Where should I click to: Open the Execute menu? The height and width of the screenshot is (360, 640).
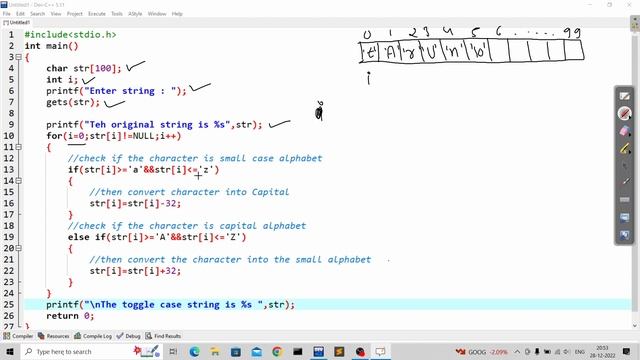(x=97, y=14)
